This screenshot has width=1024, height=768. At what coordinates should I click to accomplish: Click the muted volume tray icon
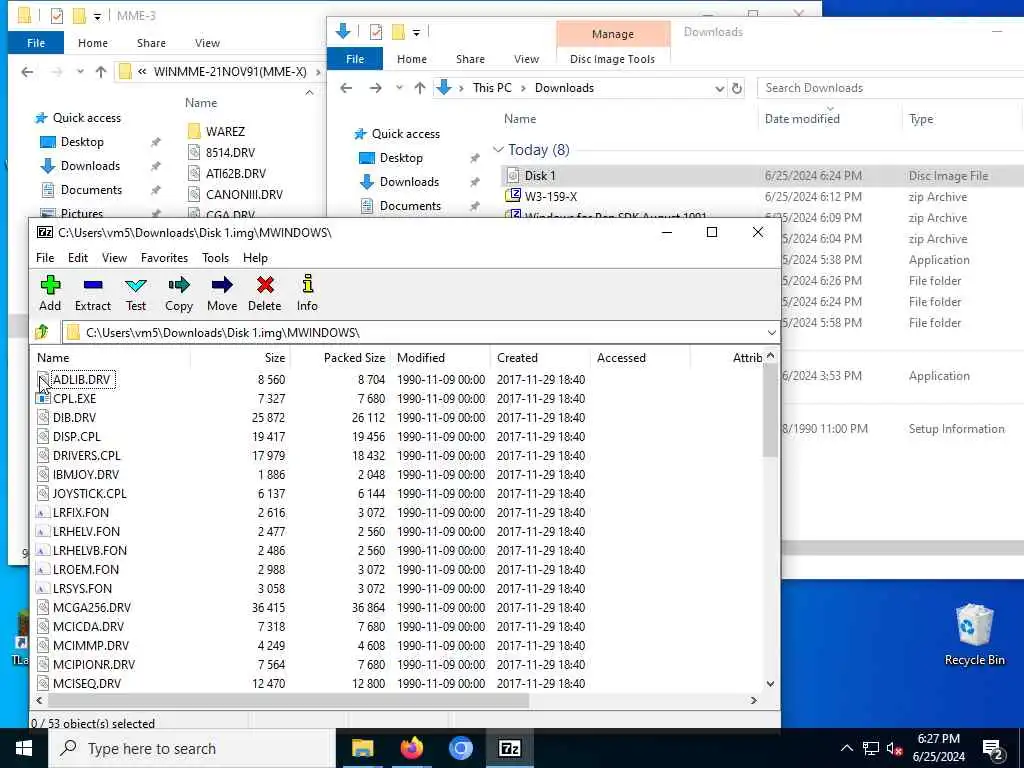[x=895, y=749]
